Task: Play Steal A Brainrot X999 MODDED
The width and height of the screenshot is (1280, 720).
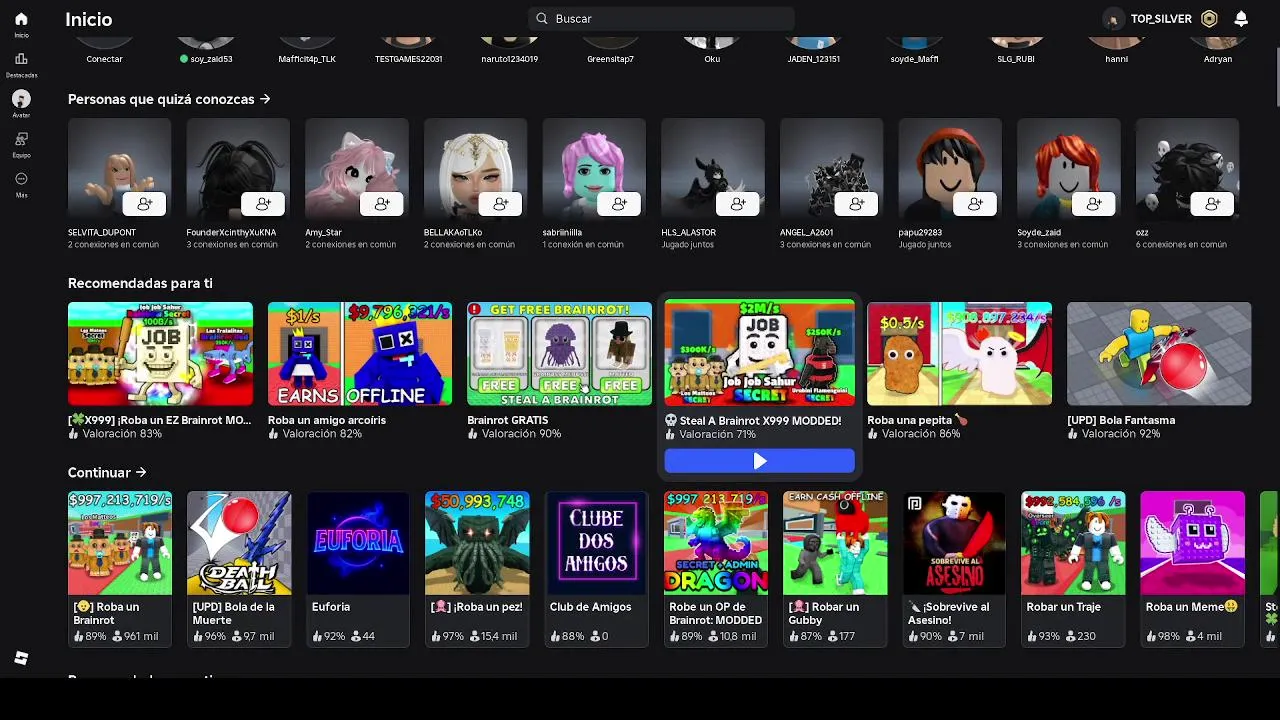Action: (760, 461)
